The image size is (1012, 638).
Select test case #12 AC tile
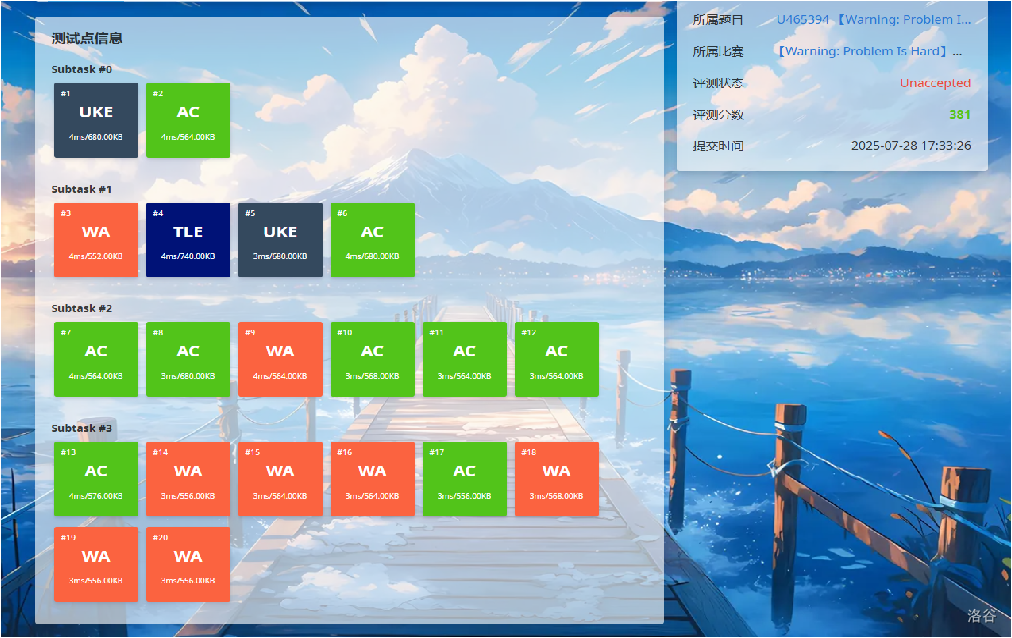click(x=556, y=359)
